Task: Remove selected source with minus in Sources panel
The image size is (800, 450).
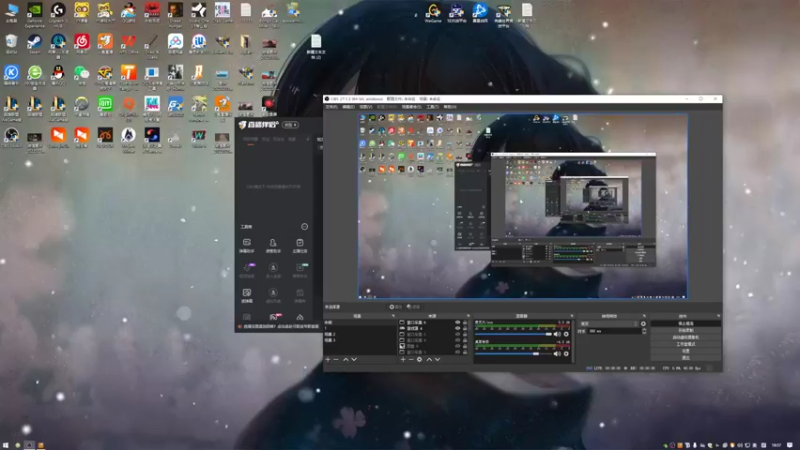Action: pyautogui.click(x=411, y=360)
